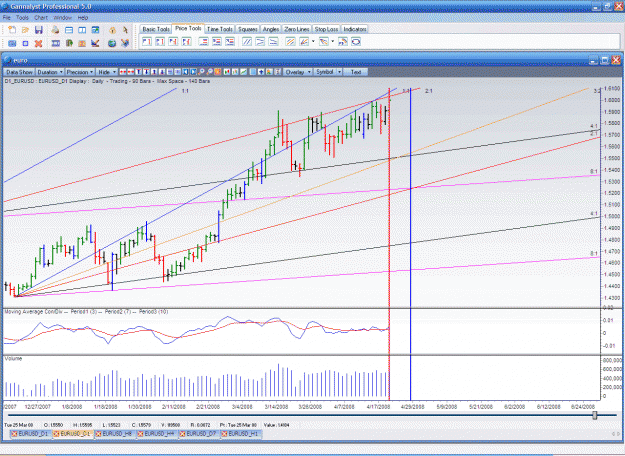Open the Tools menu

[22, 18]
